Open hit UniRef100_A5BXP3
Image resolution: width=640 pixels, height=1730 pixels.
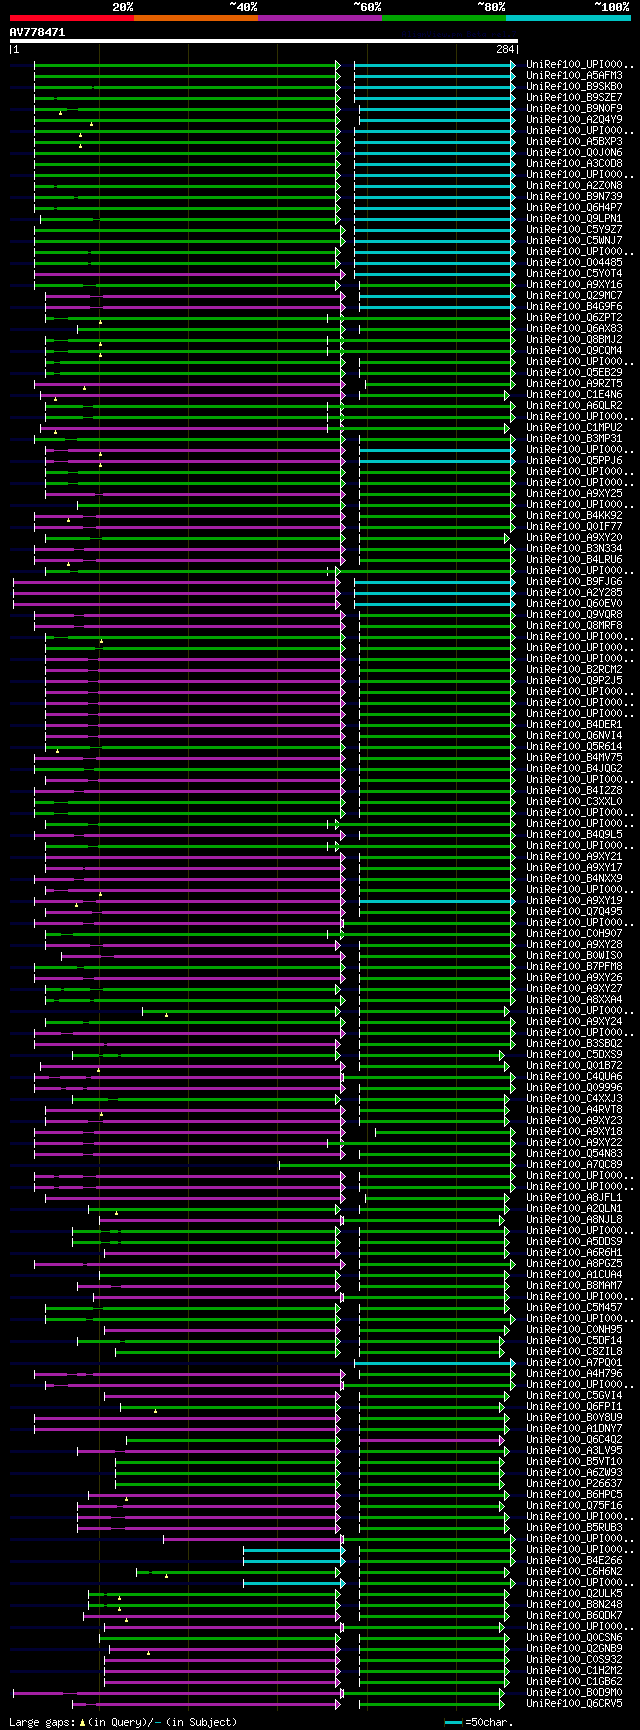click(x=574, y=141)
